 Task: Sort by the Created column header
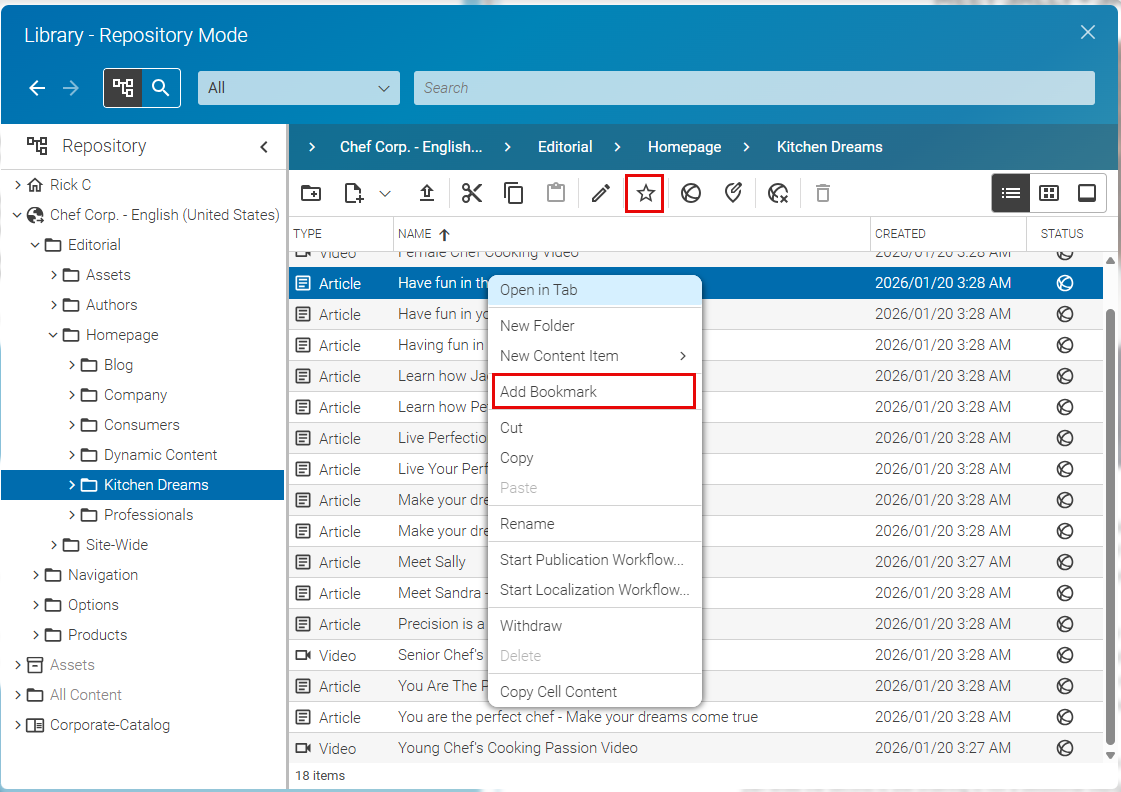click(900, 234)
